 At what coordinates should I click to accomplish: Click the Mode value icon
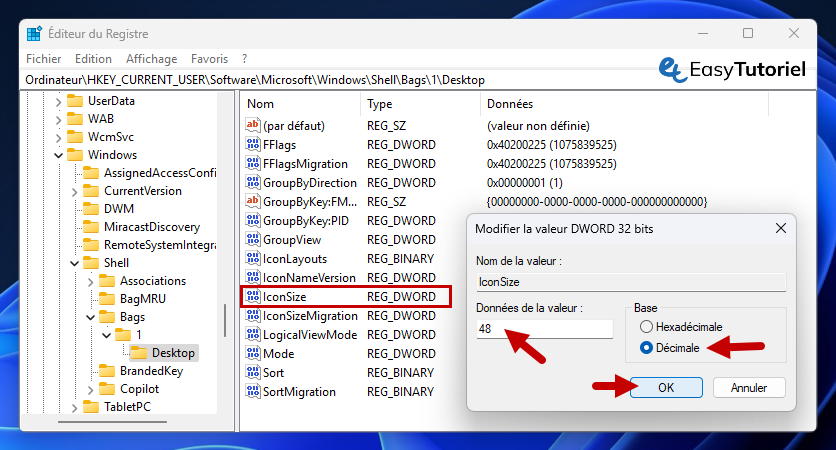tap(253, 353)
